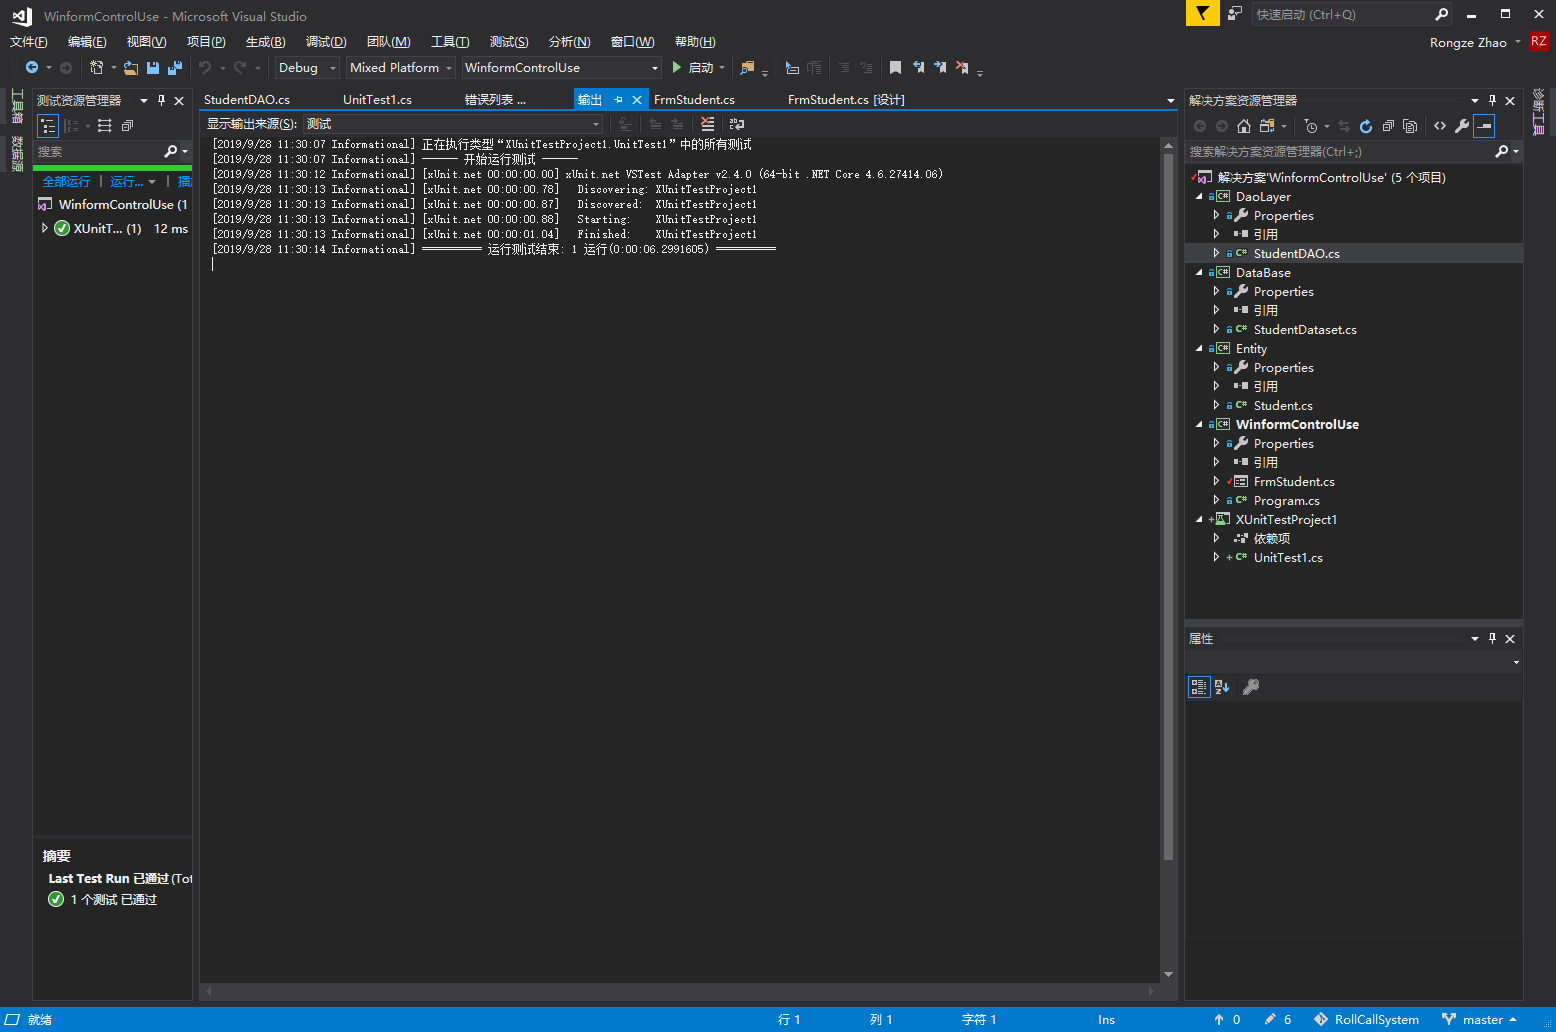Image resolution: width=1556 pixels, height=1032 pixels.
Task: Select StudentDataset.cs in Solution Explorer
Action: pos(1305,330)
